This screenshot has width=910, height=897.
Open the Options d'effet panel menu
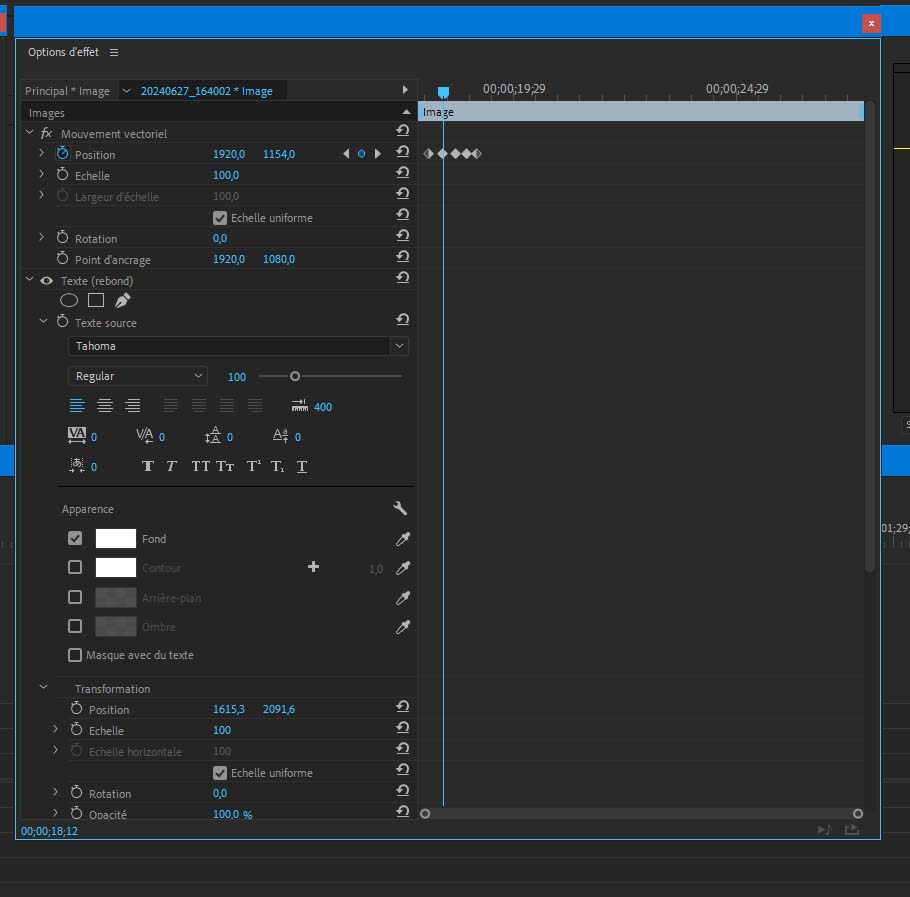click(x=114, y=52)
